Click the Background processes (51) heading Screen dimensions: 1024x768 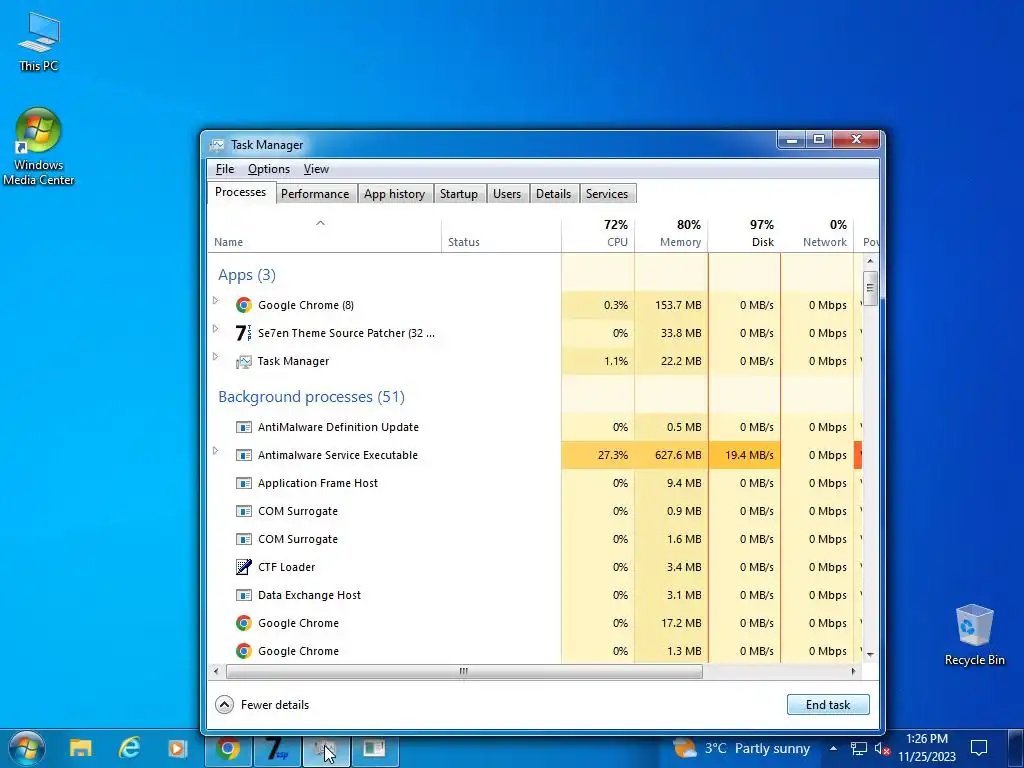(312, 397)
